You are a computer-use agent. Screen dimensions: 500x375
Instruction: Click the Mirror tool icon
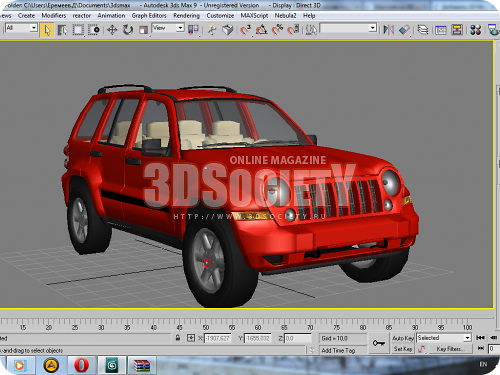tap(388, 30)
